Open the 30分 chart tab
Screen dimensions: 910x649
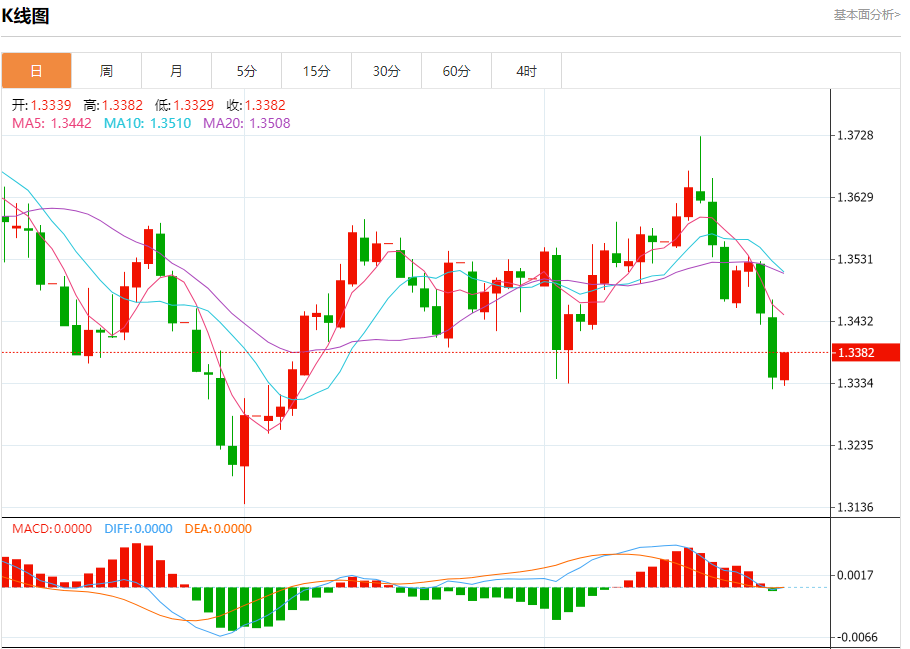pyautogui.click(x=387, y=71)
